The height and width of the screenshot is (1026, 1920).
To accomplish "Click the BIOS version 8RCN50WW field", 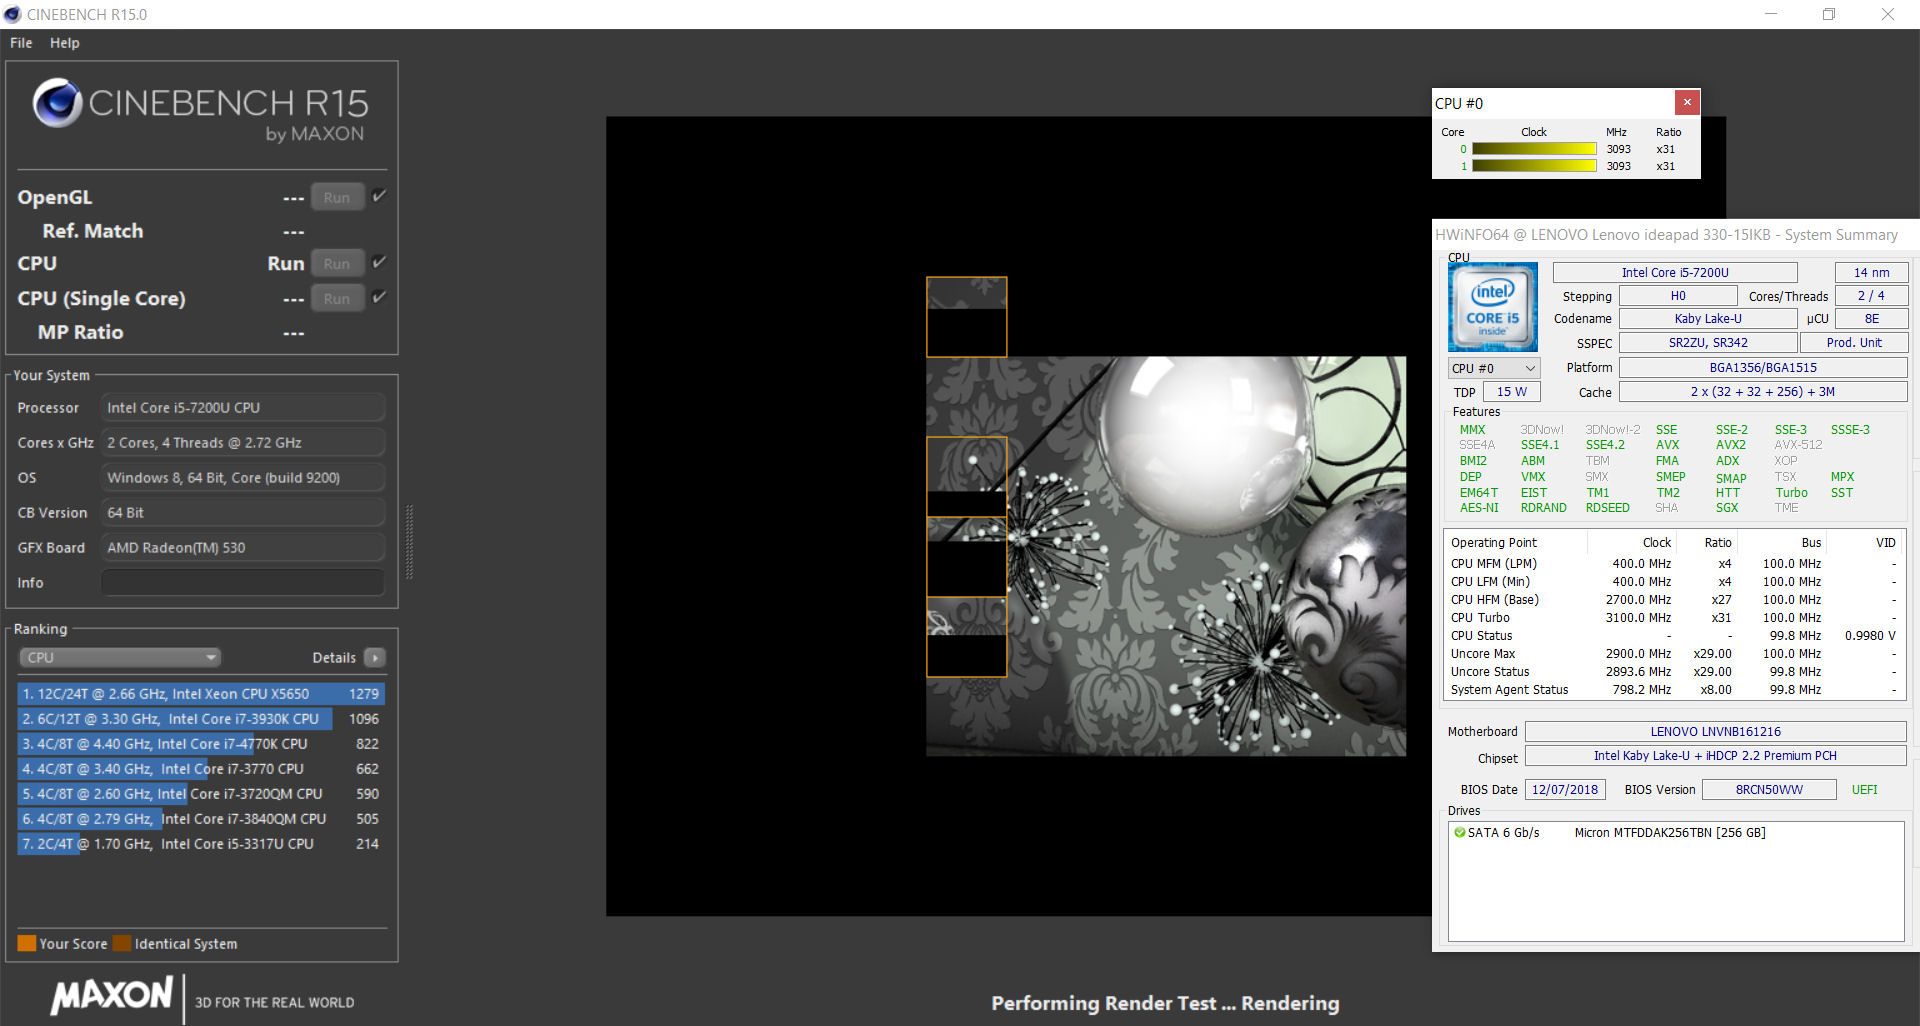I will [1769, 789].
